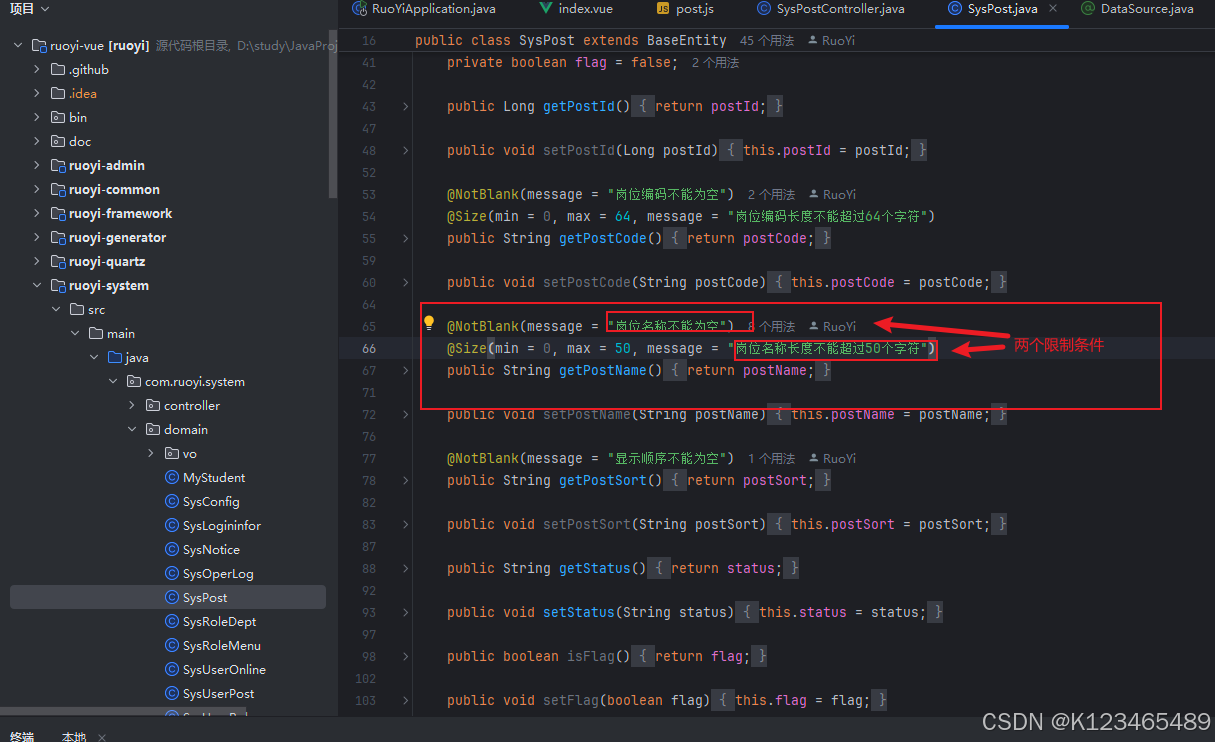The height and width of the screenshot is (742, 1215).
Task: Click the 1 个用法 hint on line 77
Action: (771, 459)
